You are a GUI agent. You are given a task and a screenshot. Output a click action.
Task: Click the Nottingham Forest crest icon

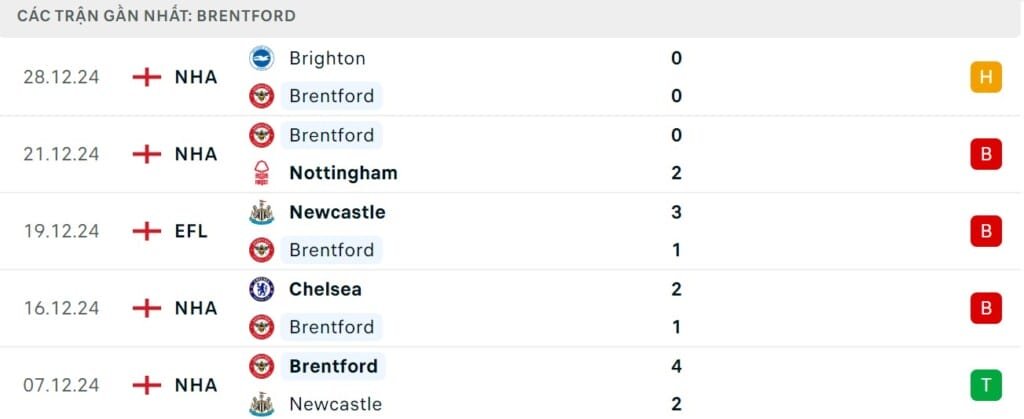click(x=261, y=173)
